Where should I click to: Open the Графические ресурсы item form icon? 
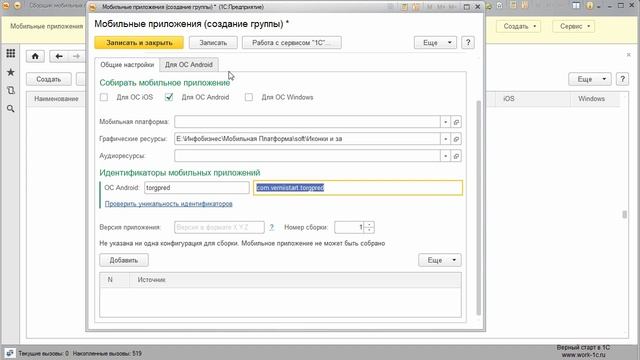coord(456,139)
